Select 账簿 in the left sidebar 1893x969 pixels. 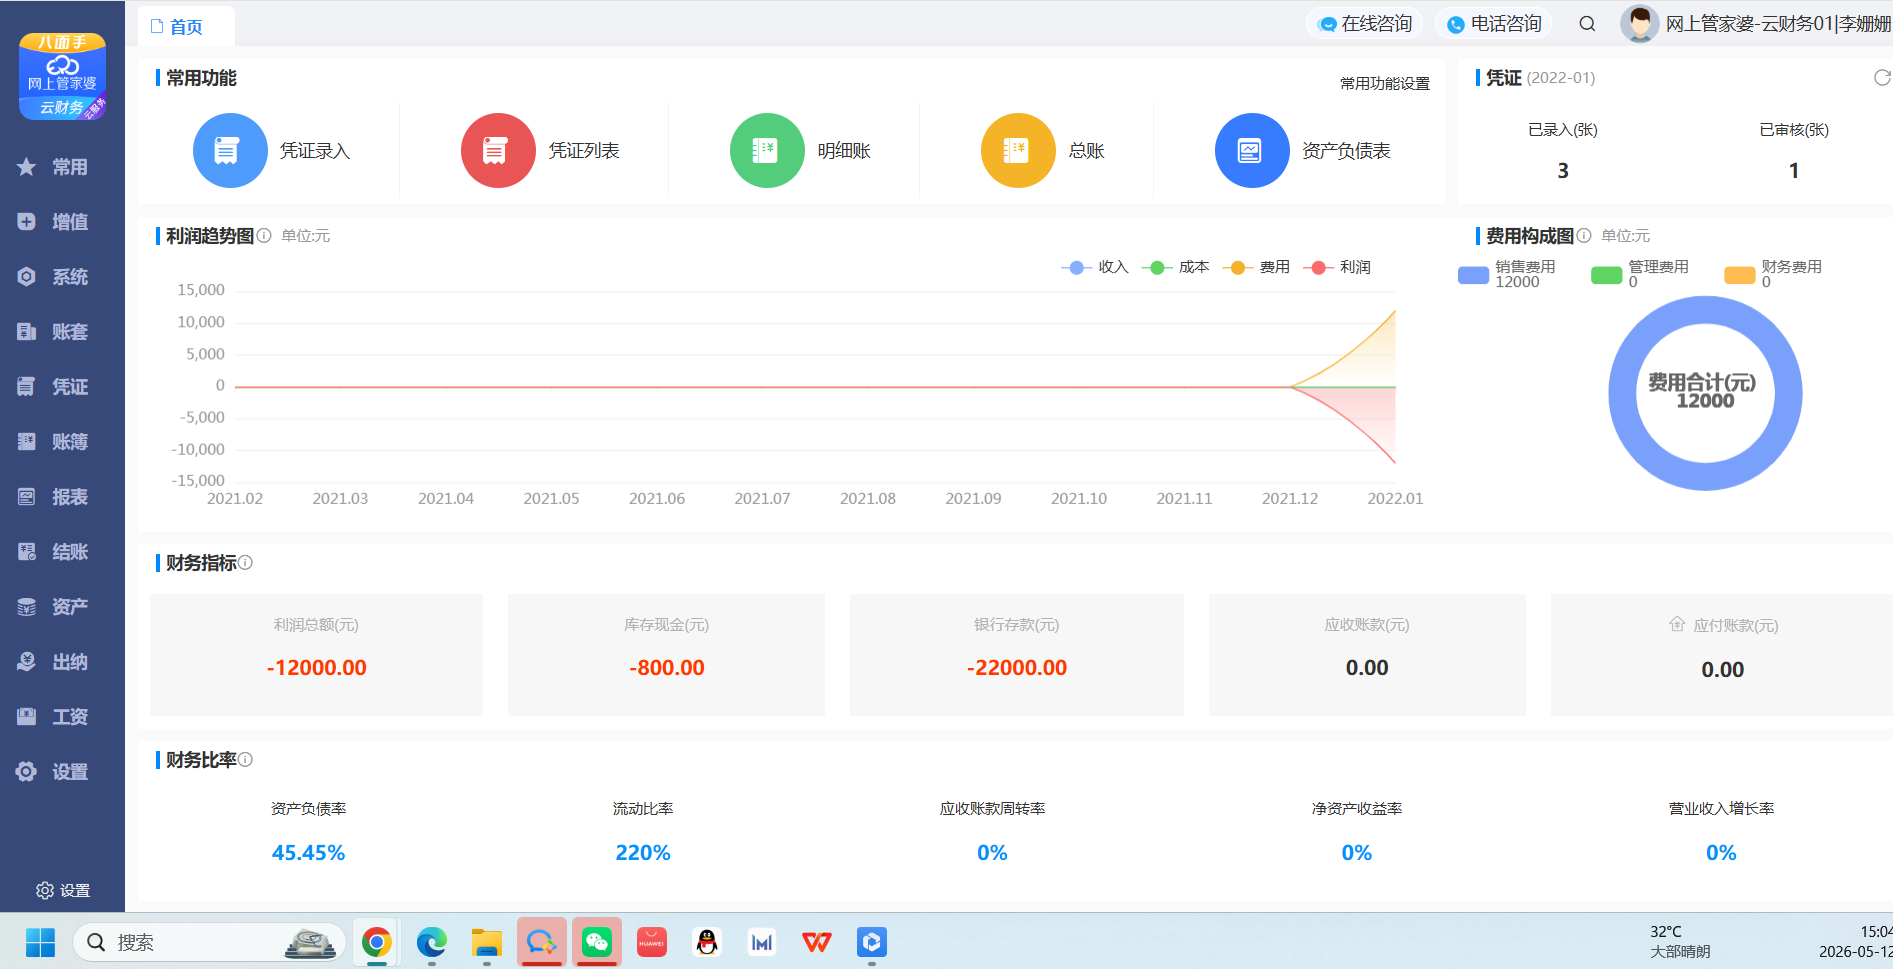(62, 442)
